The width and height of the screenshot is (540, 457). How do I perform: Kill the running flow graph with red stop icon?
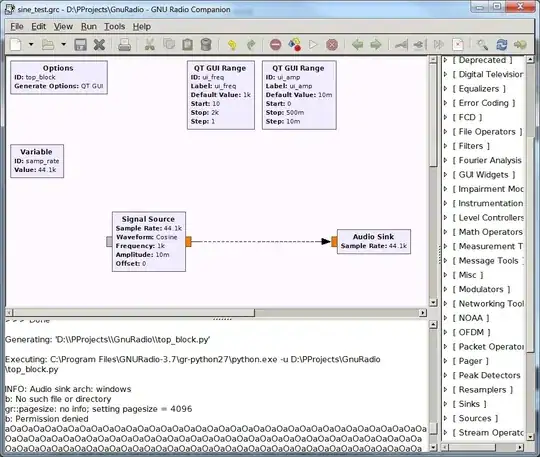[x=332, y=45]
